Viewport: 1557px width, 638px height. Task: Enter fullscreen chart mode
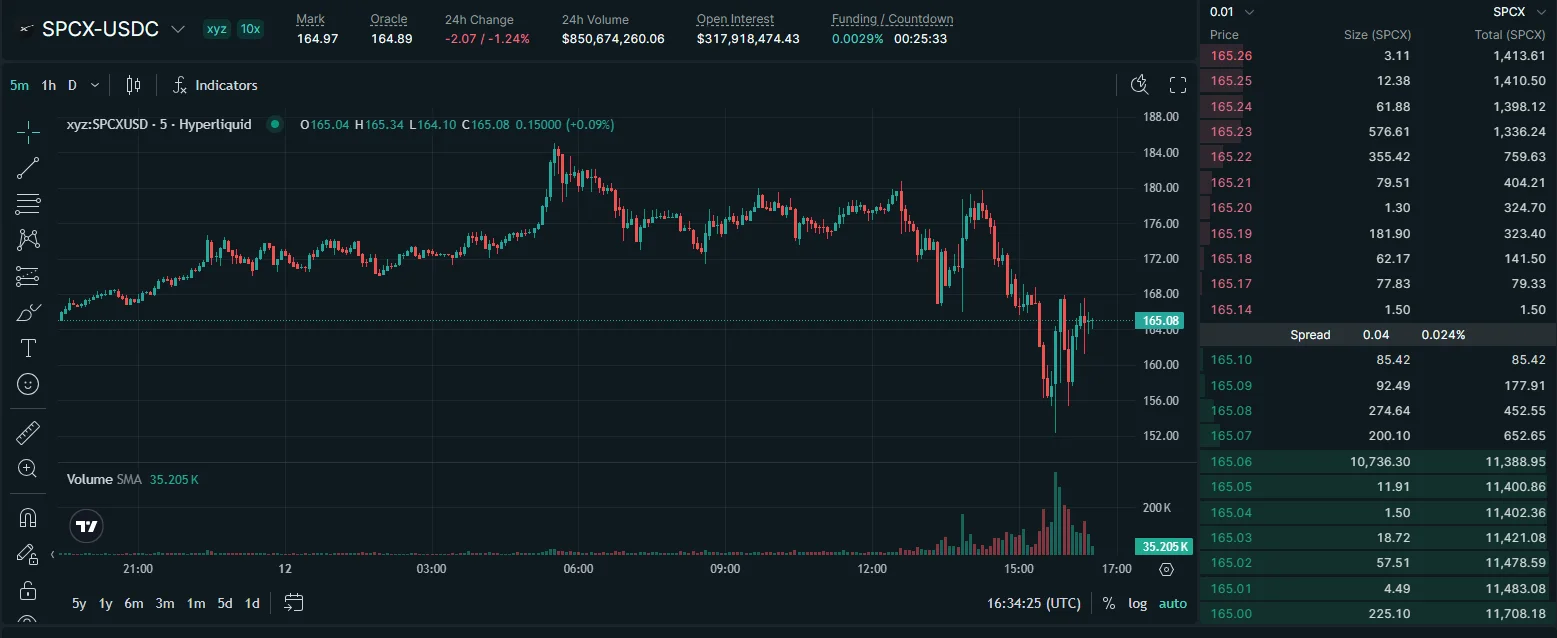tap(1178, 85)
